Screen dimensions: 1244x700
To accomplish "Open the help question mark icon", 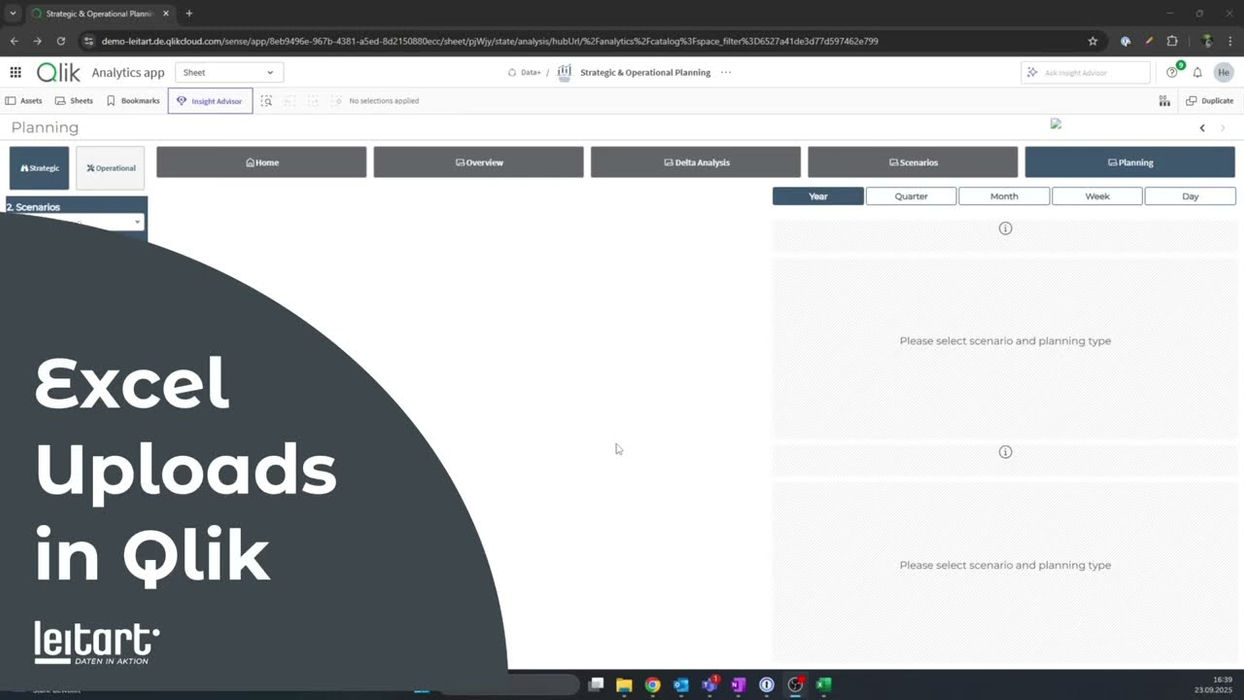I will tap(1172, 72).
